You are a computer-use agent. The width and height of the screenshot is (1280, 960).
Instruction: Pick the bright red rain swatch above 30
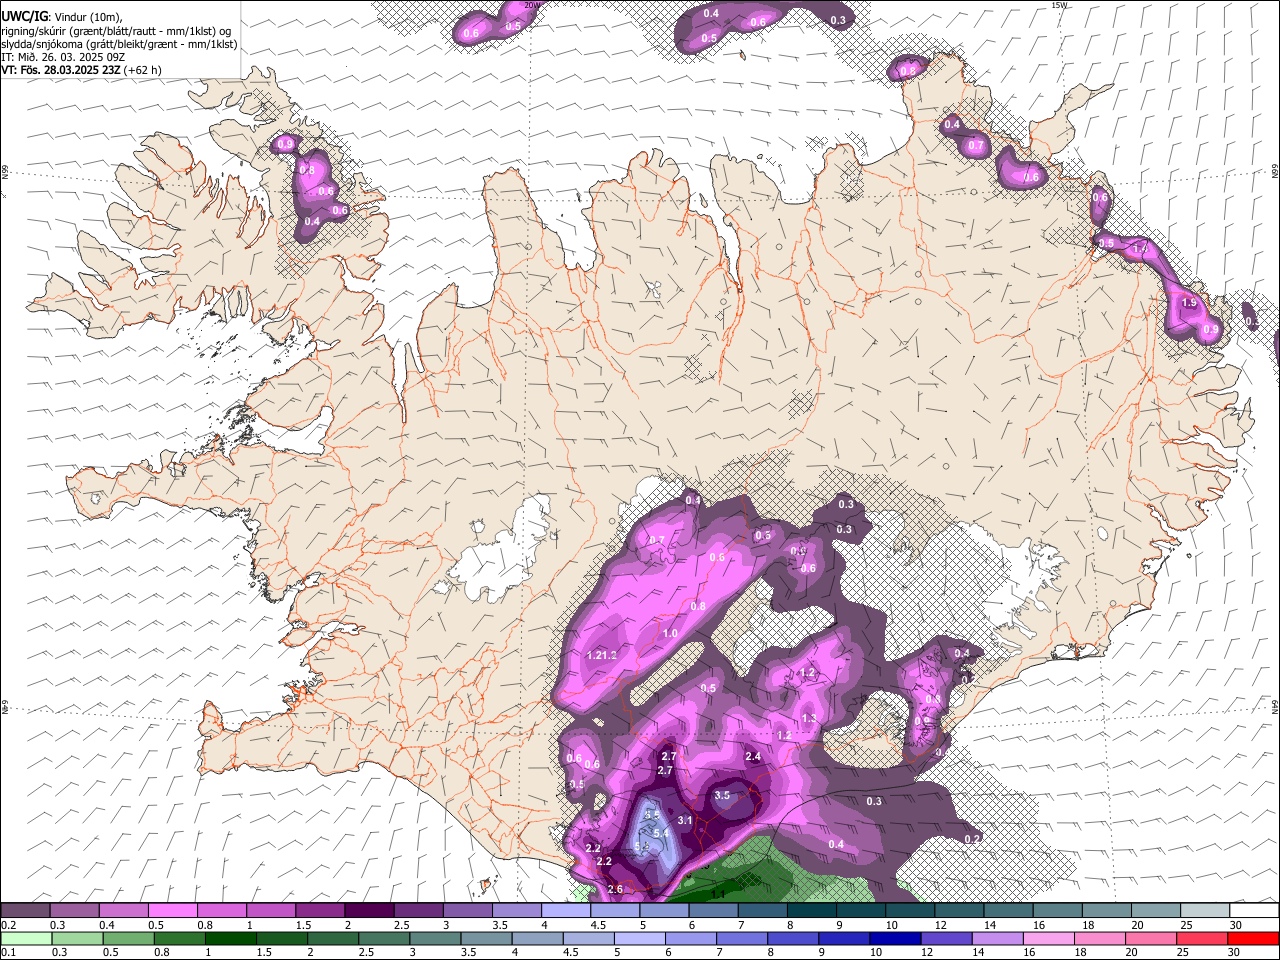click(x=1254, y=938)
